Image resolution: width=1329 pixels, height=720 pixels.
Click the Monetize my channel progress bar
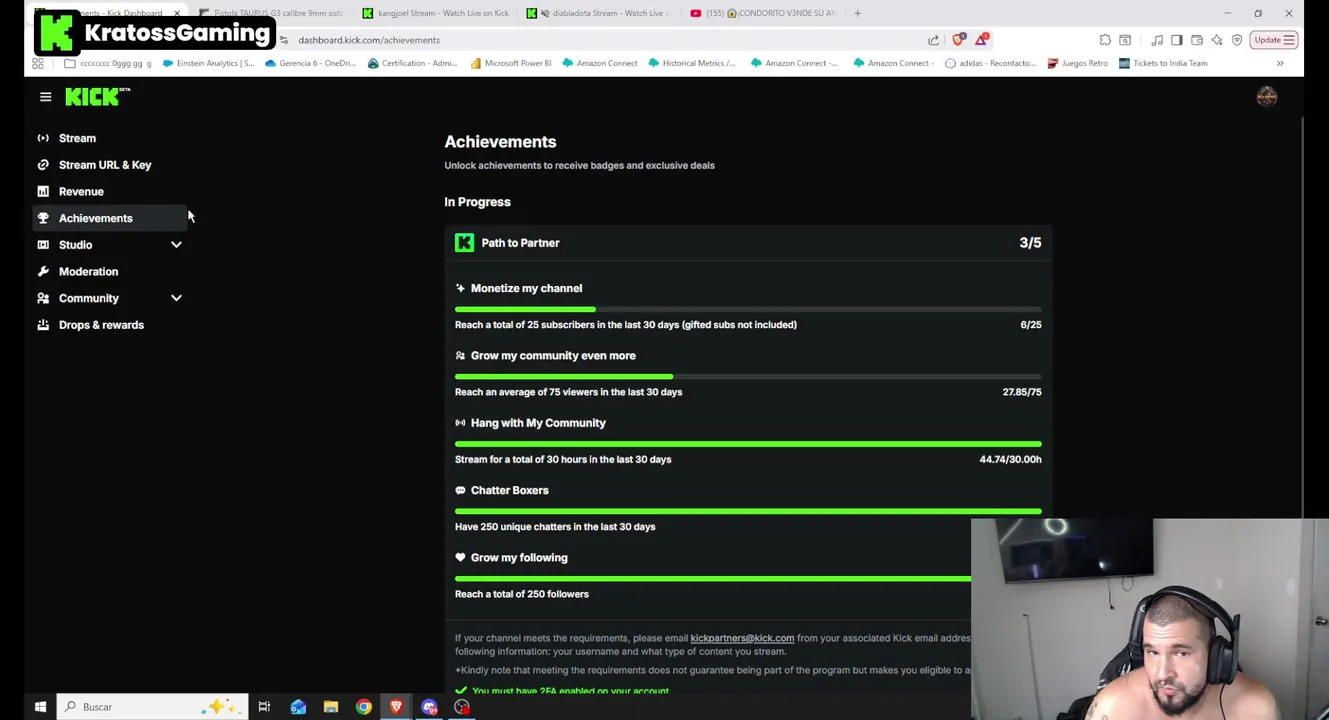748,310
